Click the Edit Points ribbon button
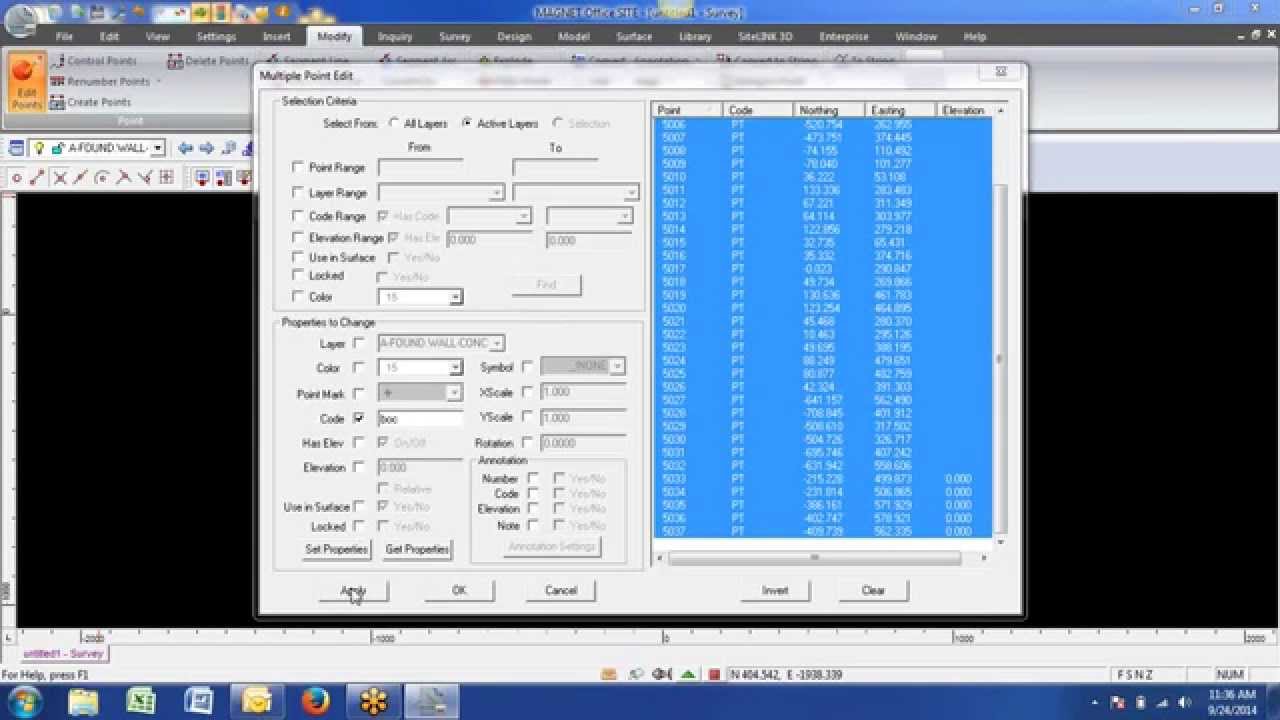This screenshot has width=1280, height=720. pyautogui.click(x=27, y=82)
